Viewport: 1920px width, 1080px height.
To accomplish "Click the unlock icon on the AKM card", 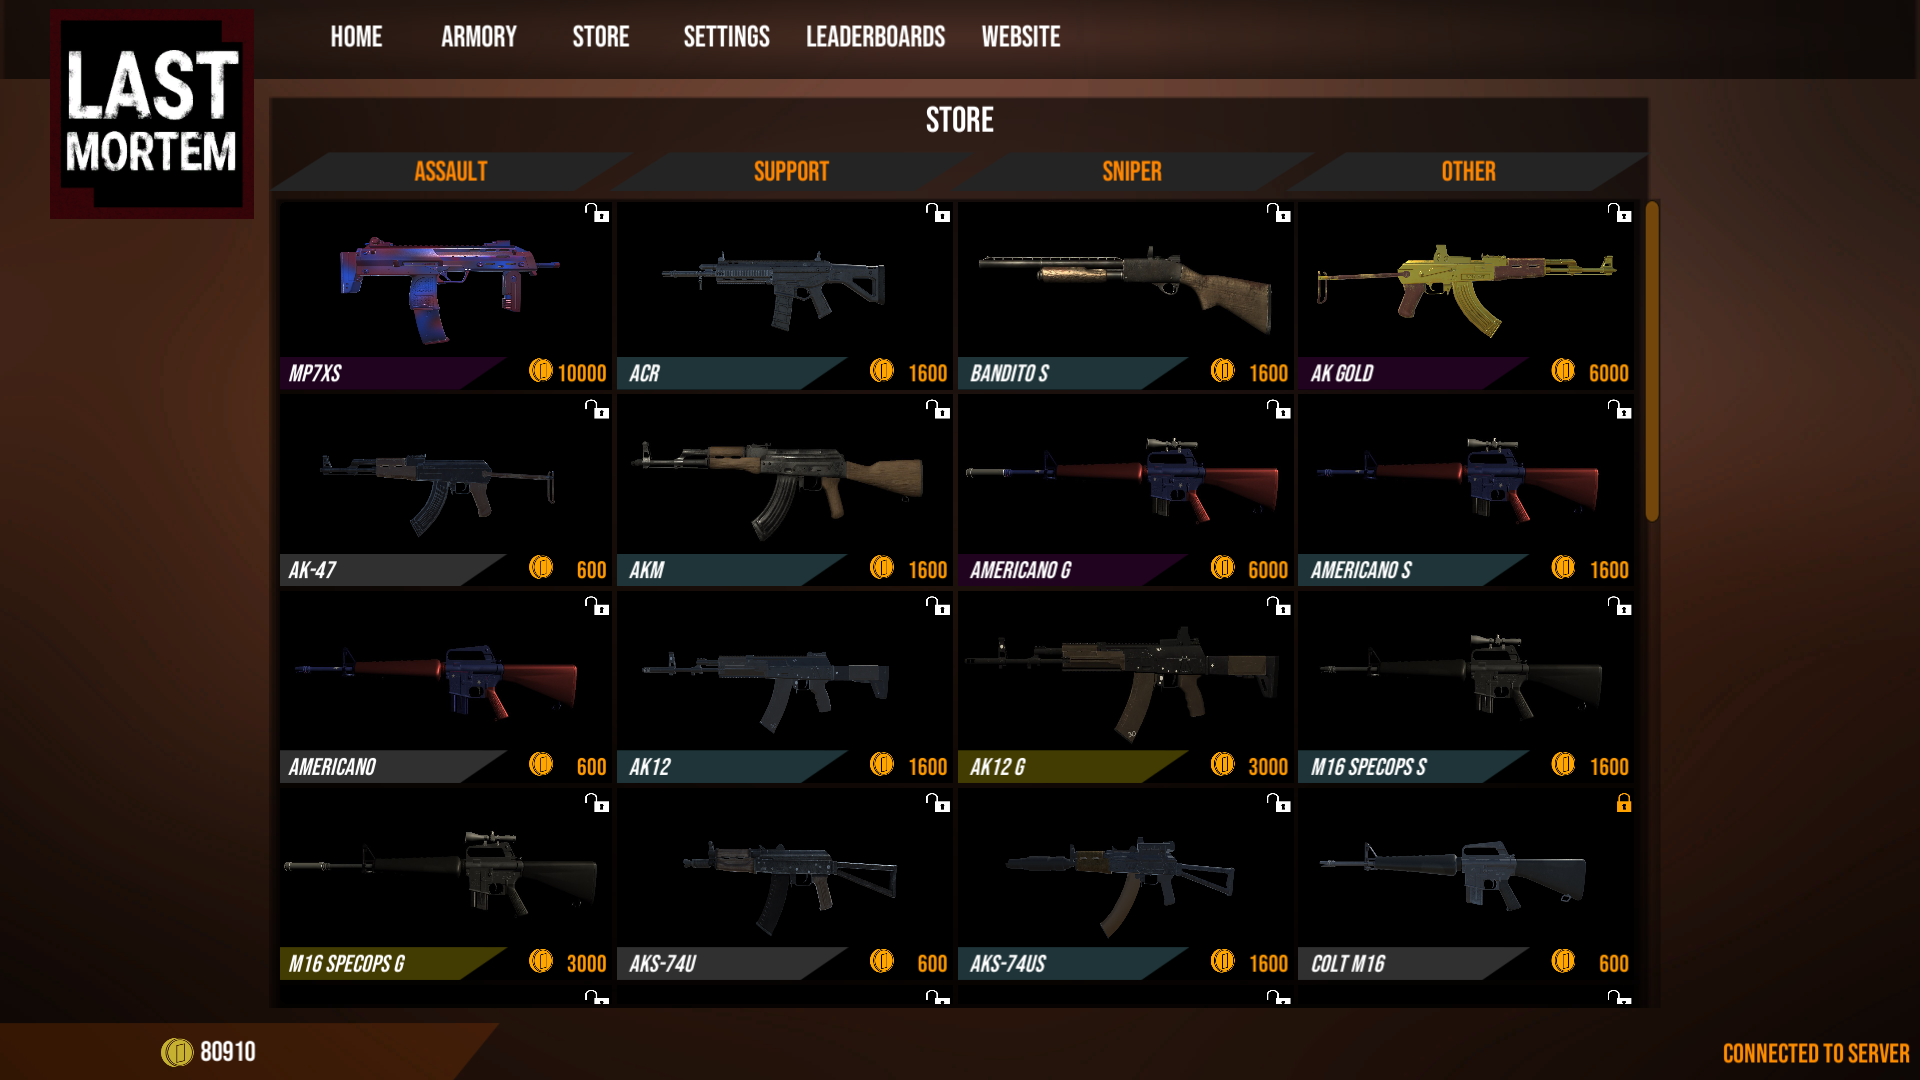I will 938,409.
